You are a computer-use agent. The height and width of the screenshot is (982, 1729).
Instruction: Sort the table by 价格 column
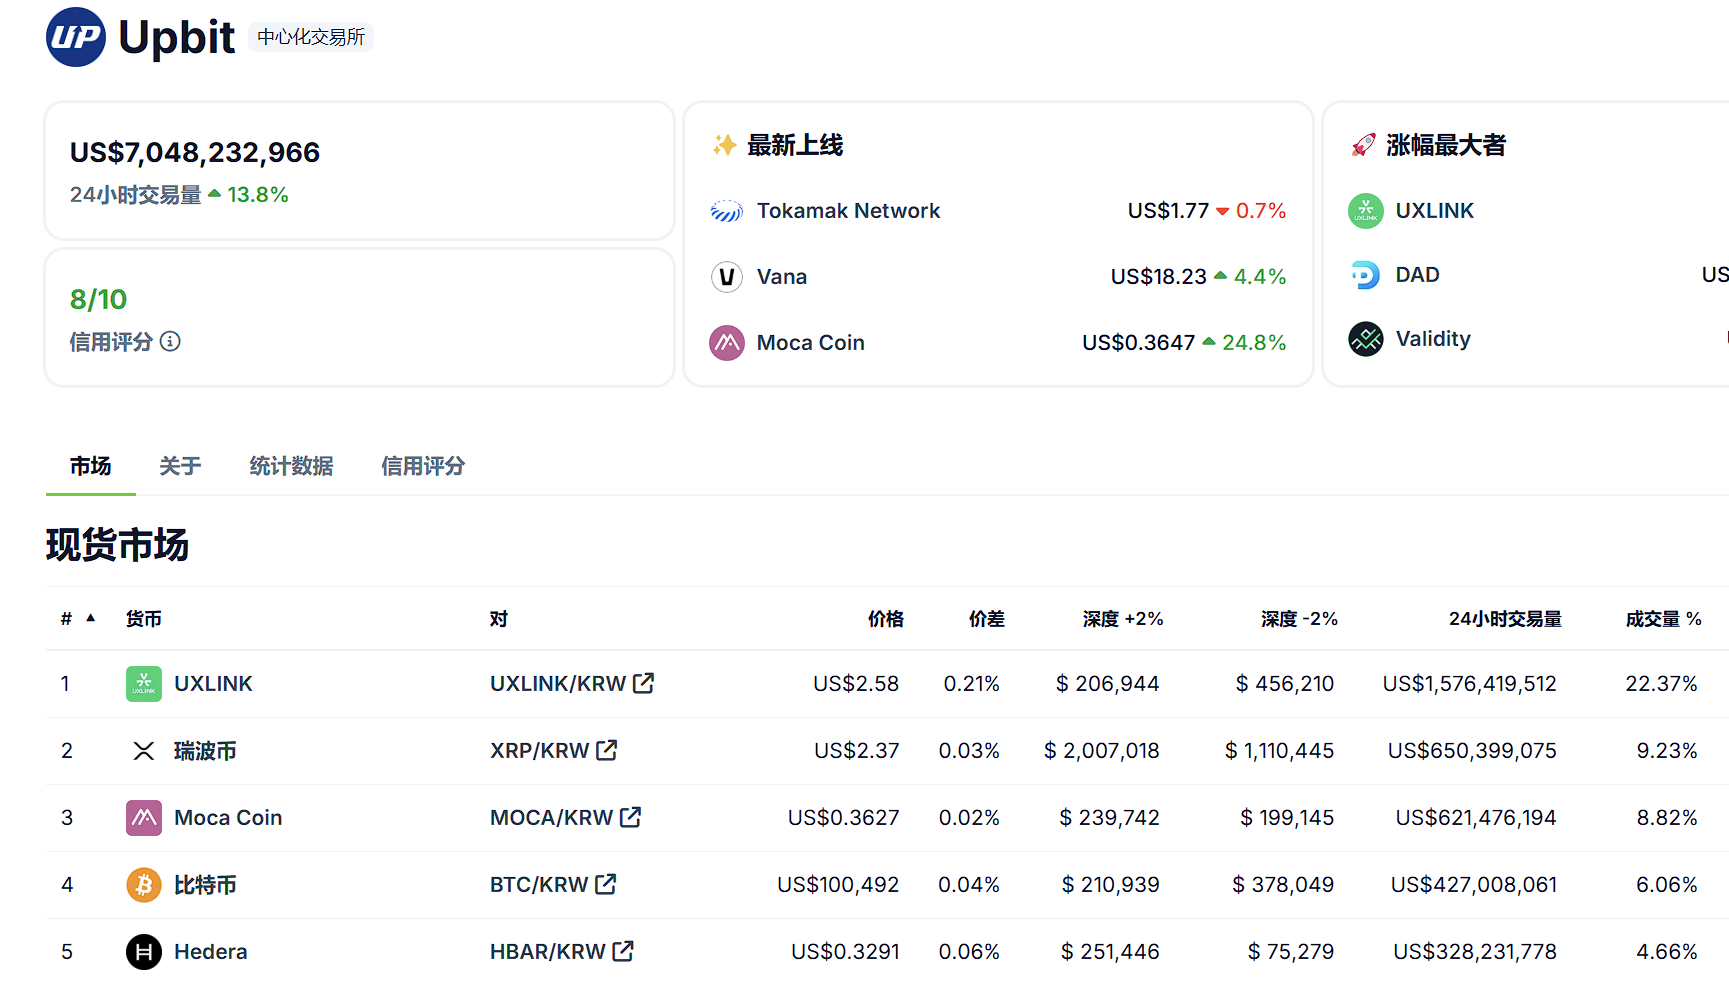[x=885, y=618]
